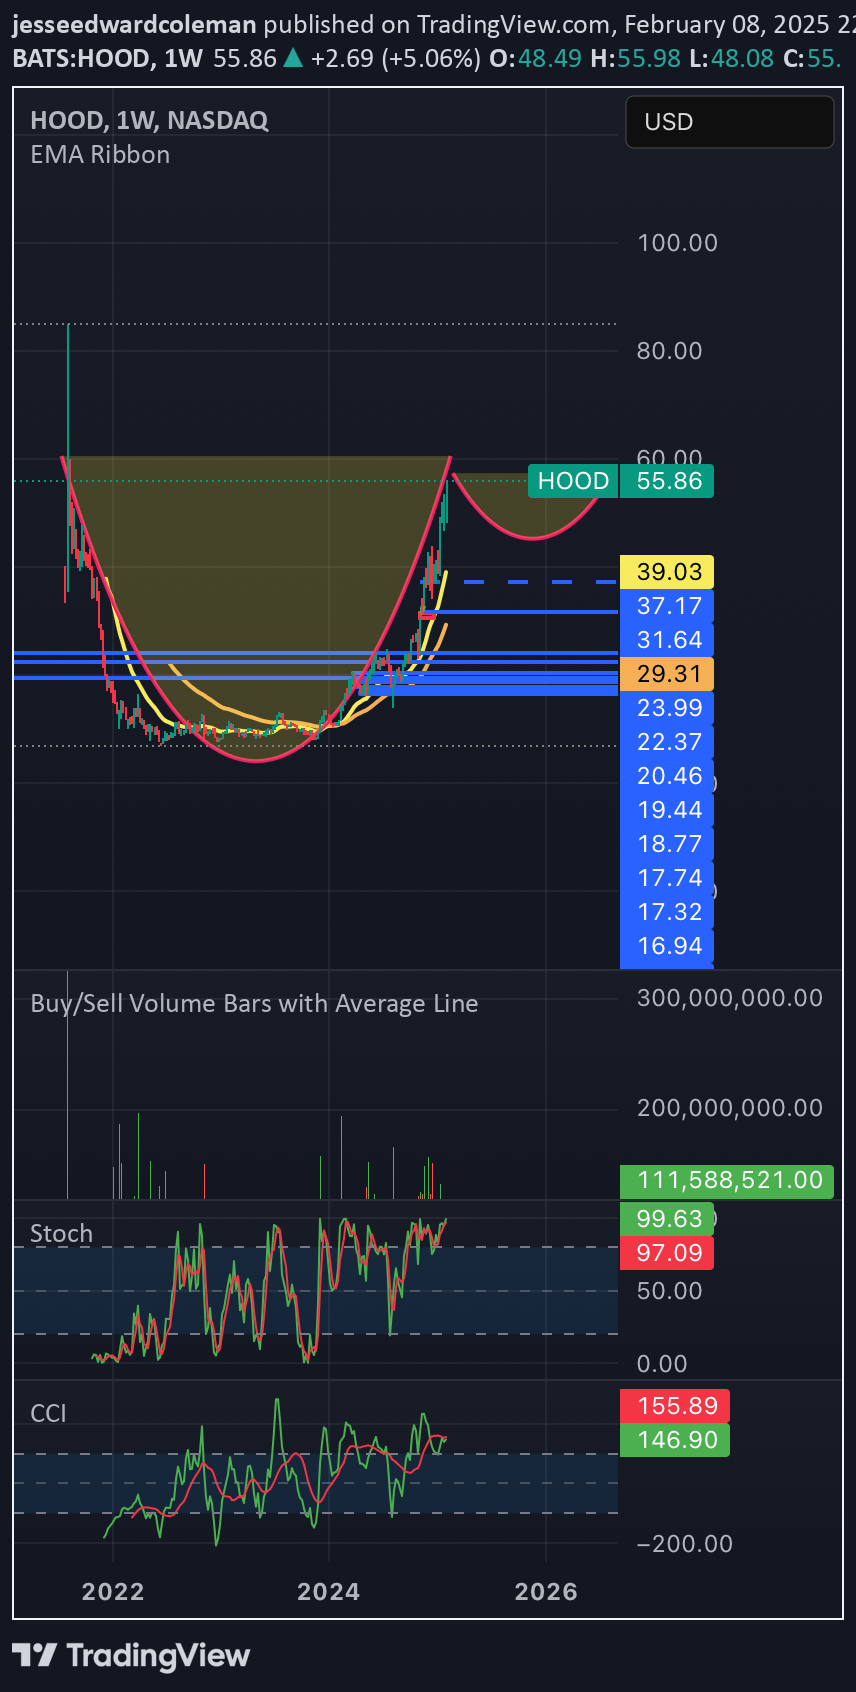856x1692 pixels.
Task: Select the Stoch indicator label
Action: (61, 1234)
